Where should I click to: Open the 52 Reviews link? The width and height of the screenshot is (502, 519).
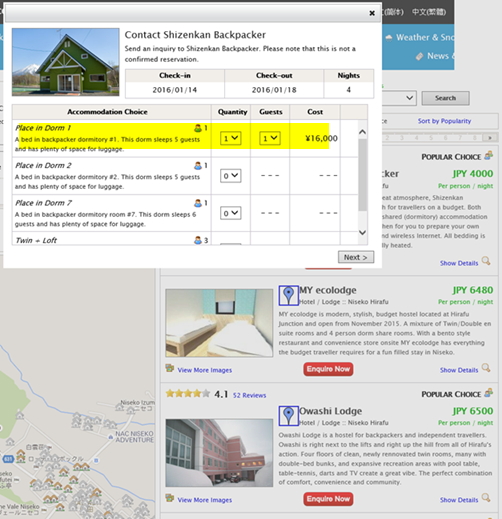(x=249, y=395)
